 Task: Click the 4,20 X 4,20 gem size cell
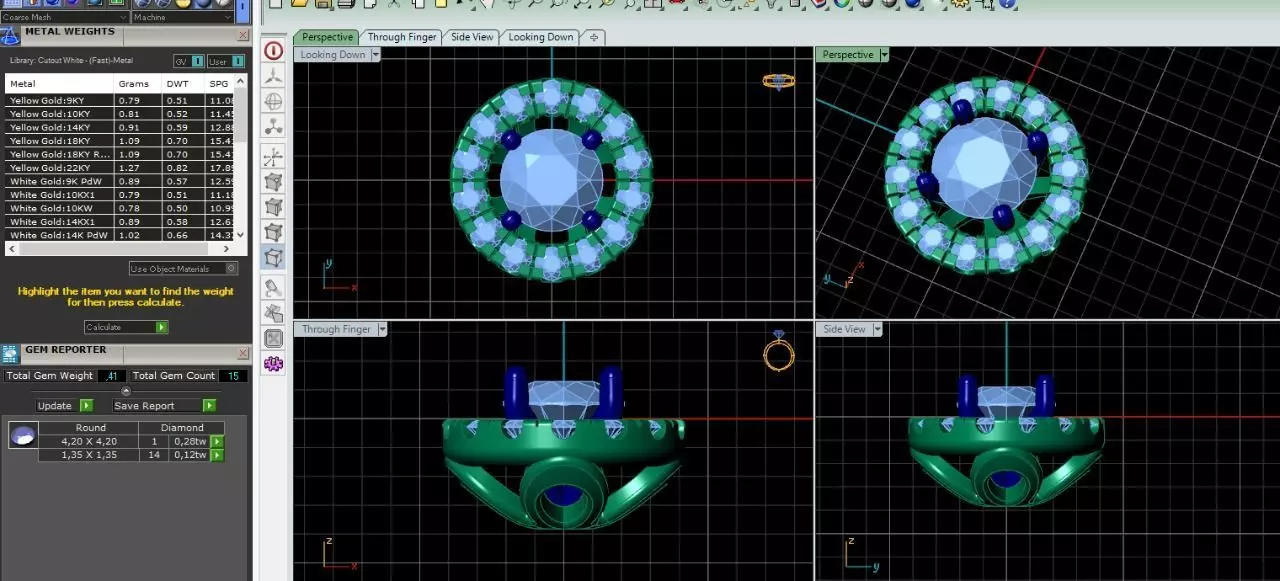tap(89, 441)
